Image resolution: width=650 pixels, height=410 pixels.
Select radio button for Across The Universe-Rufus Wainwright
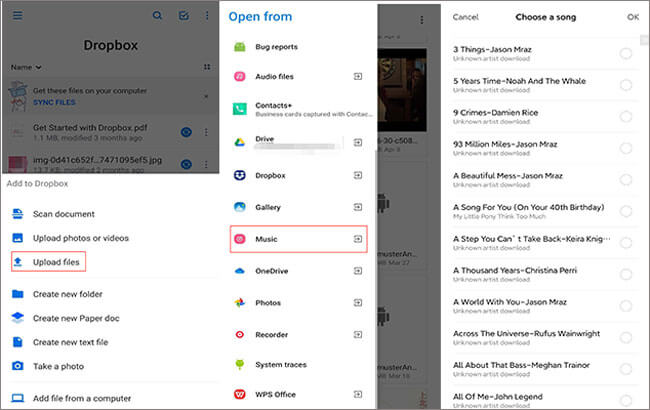[626, 337]
